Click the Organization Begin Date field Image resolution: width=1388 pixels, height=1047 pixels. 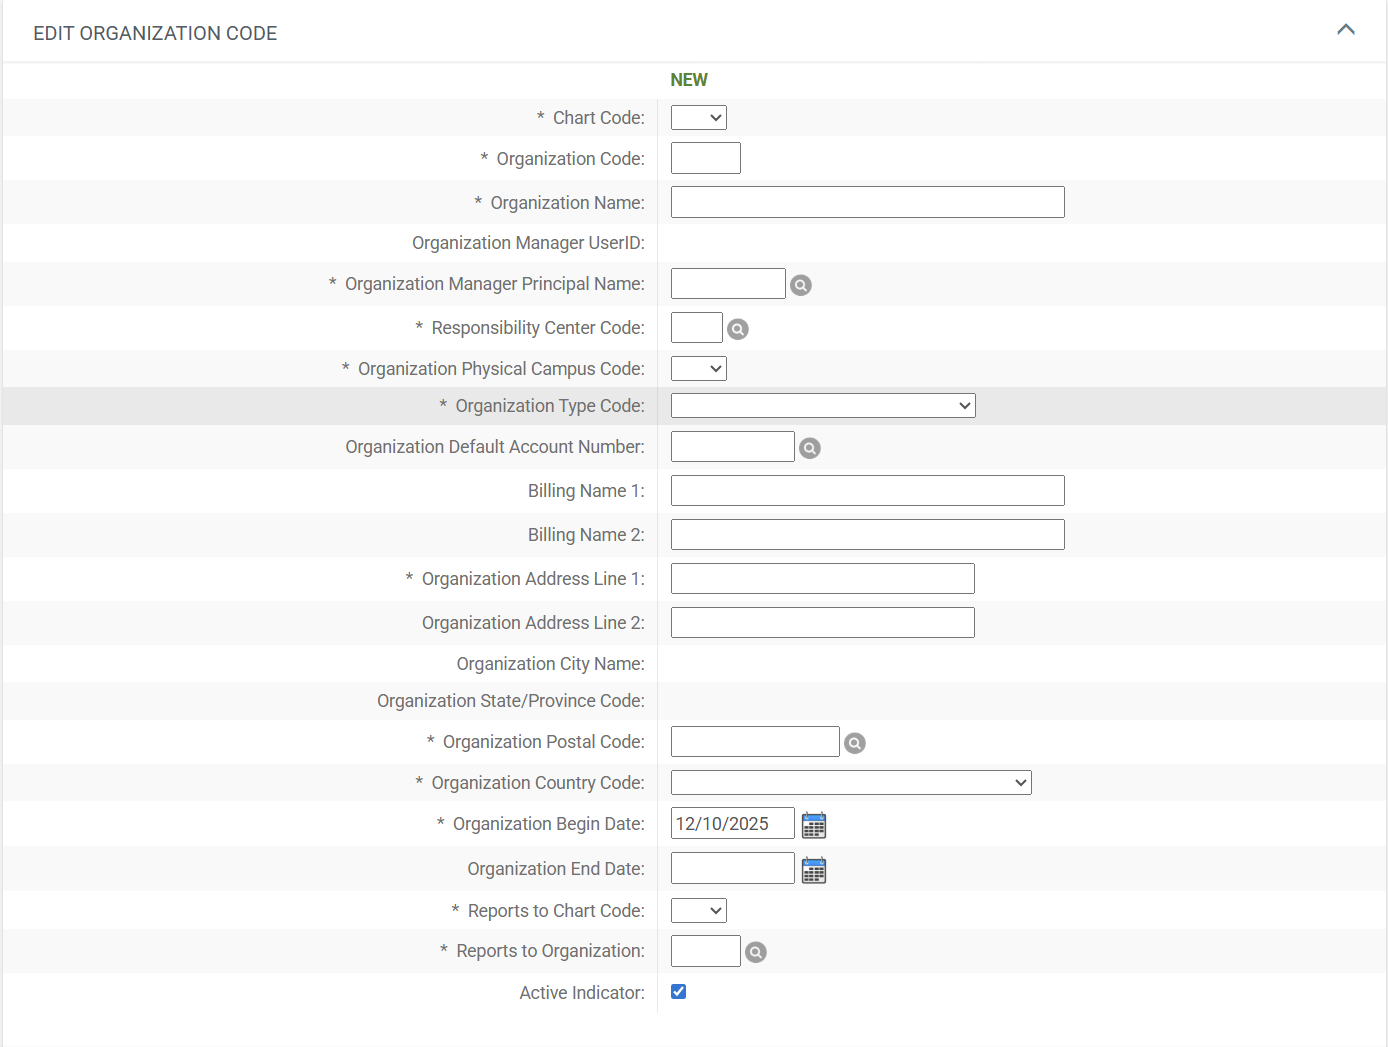point(732,824)
